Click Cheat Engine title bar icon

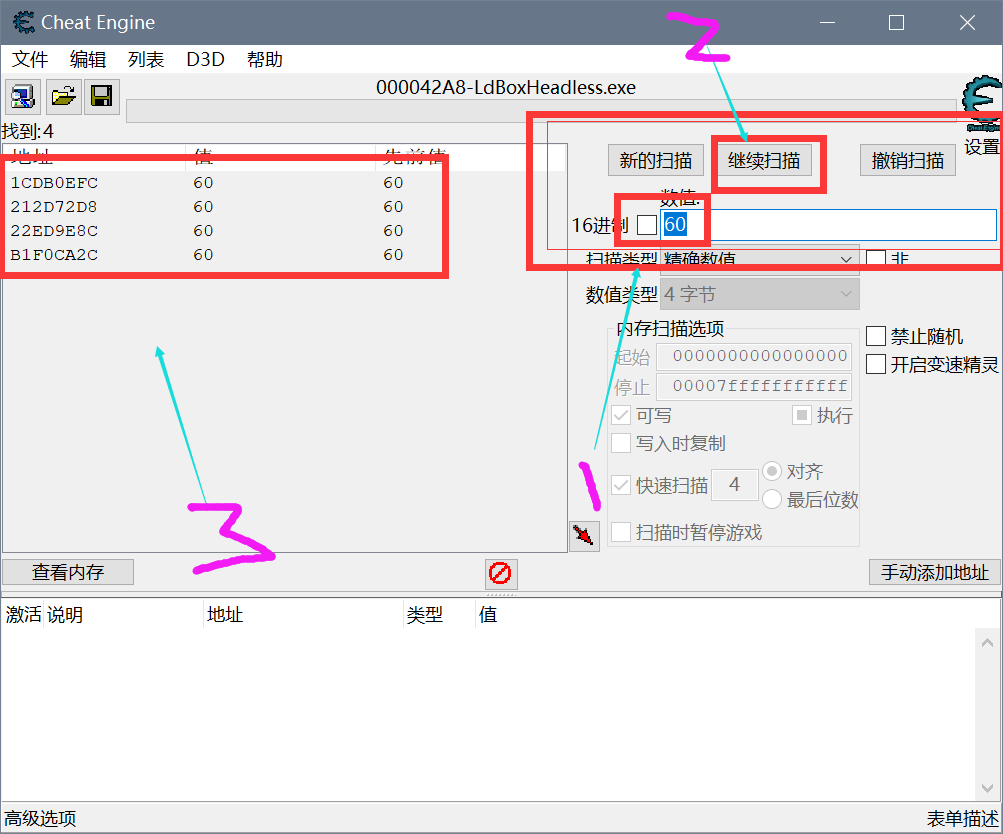24,22
